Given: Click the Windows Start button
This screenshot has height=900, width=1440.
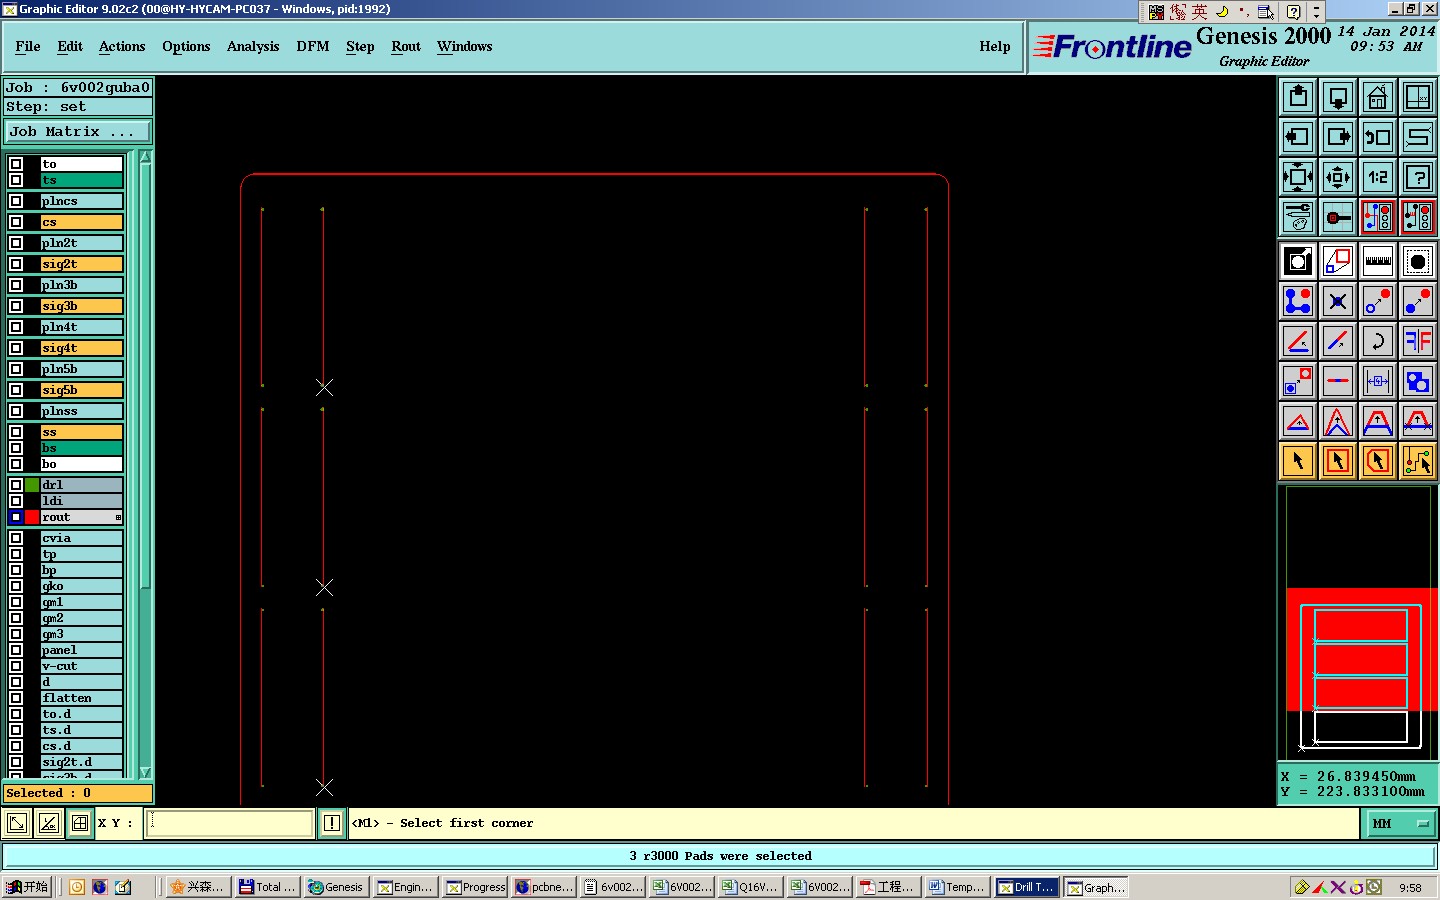Looking at the screenshot, I should click(27, 887).
